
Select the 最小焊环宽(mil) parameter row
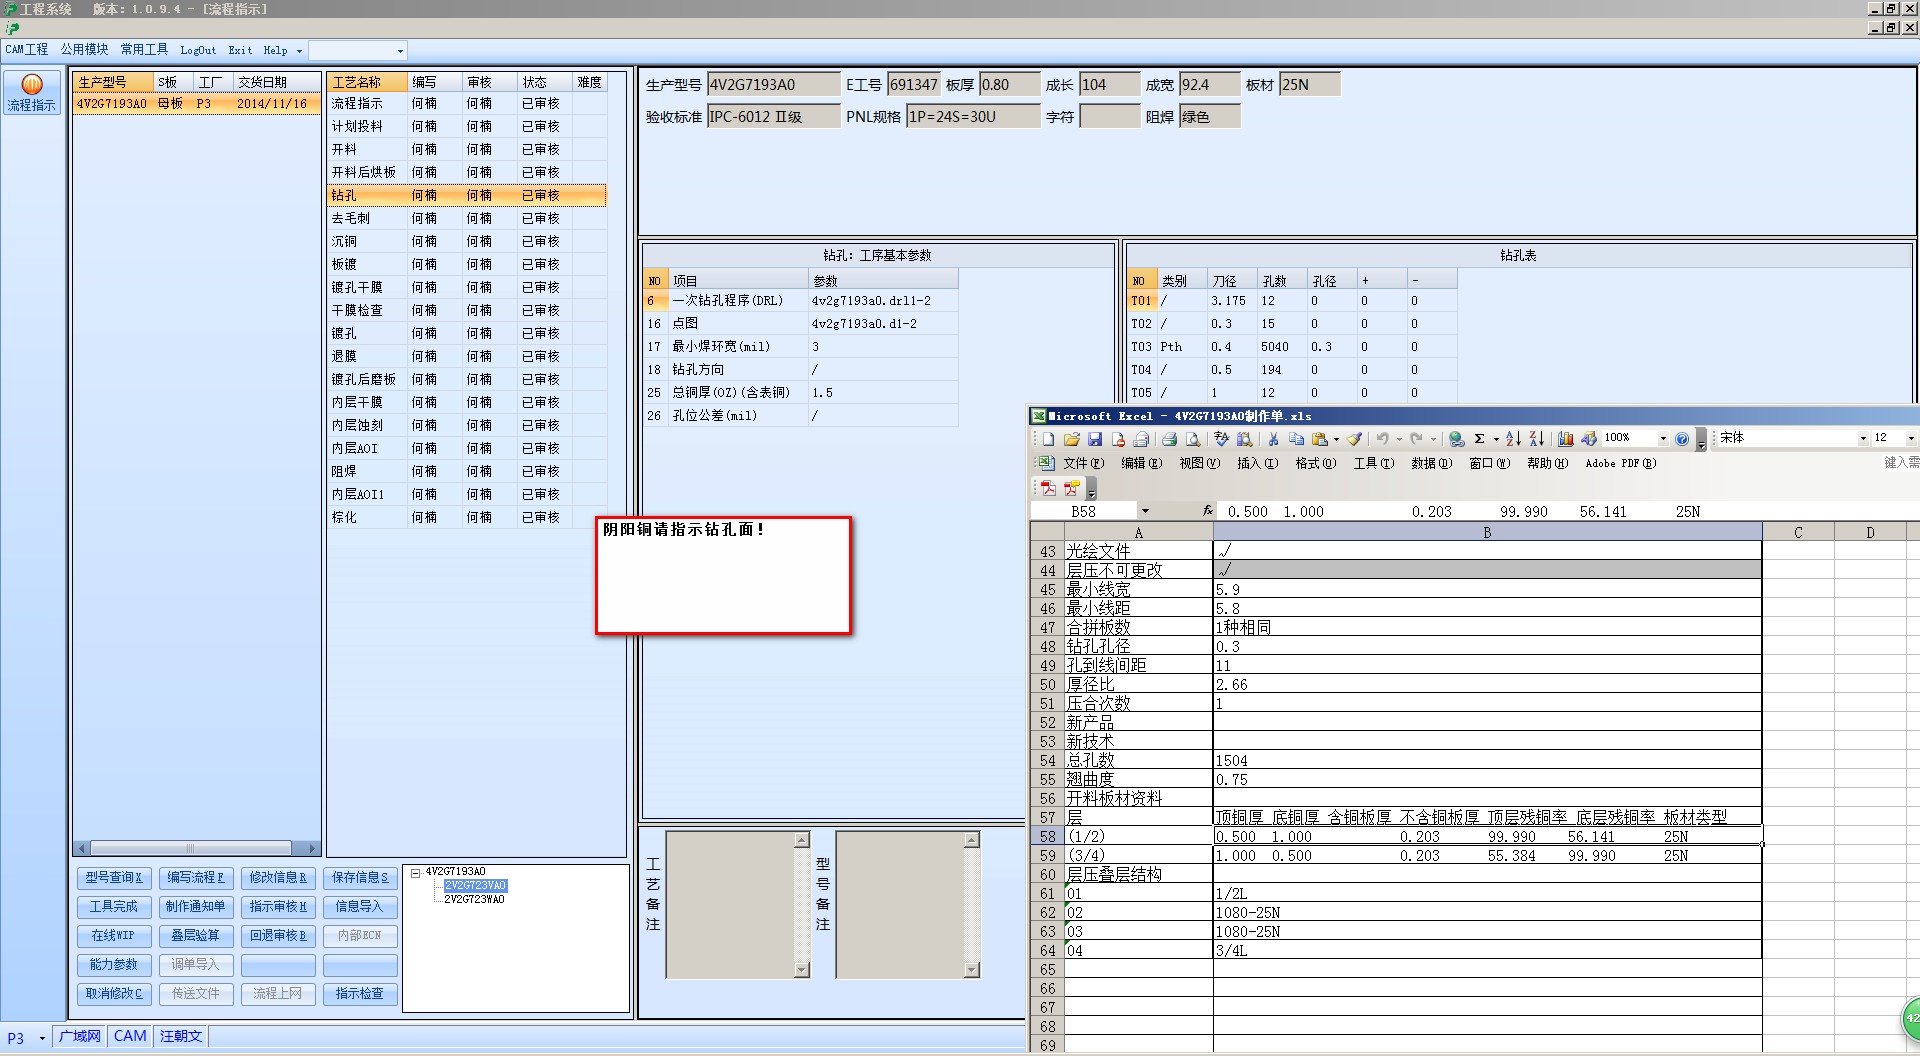tap(801, 347)
